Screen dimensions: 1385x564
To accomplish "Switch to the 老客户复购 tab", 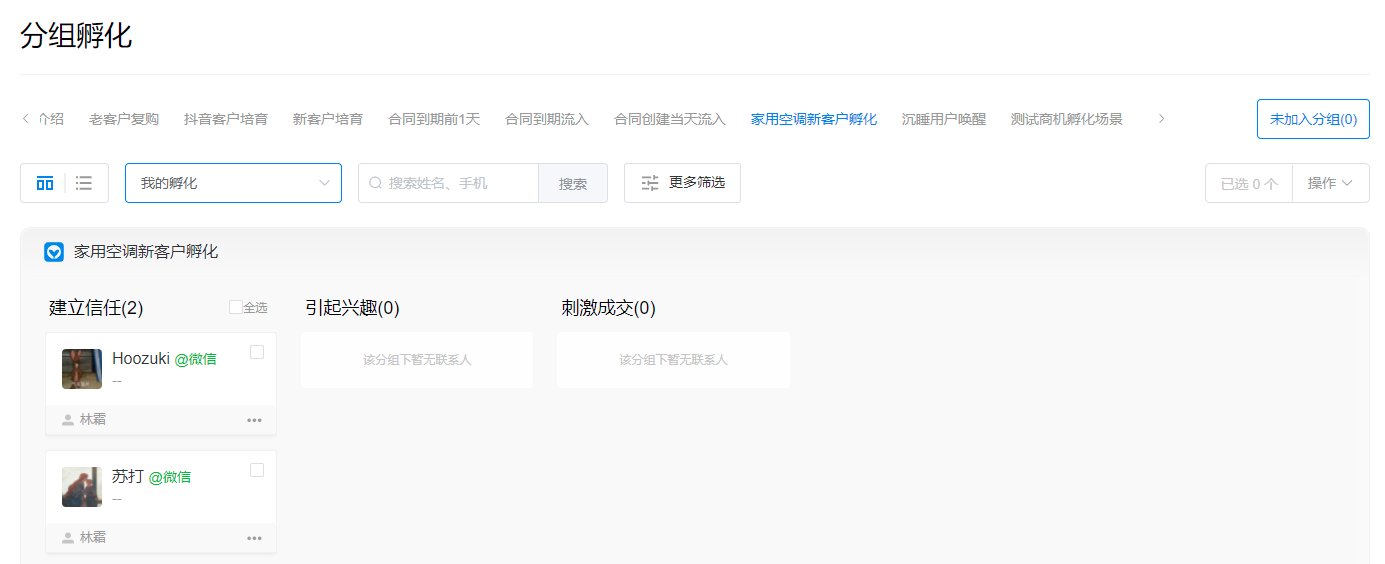I will [x=124, y=119].
